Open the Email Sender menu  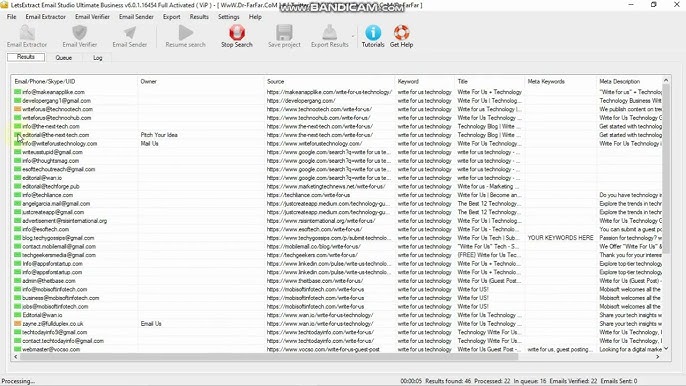(136, 17)
